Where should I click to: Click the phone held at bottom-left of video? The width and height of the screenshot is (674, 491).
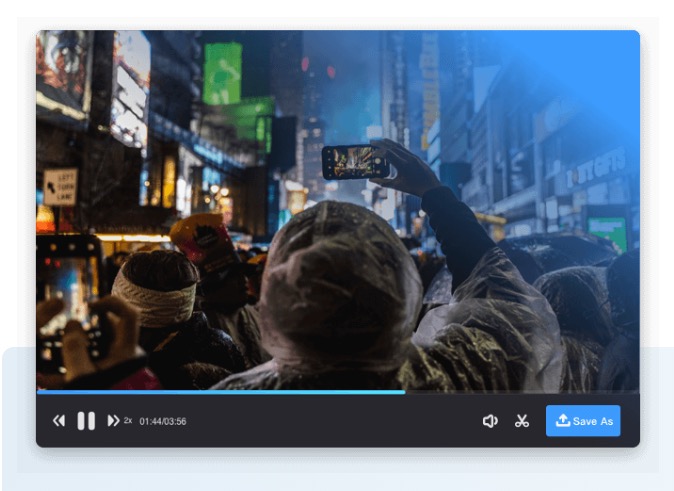pyautogui.click(x=68, y=290)
